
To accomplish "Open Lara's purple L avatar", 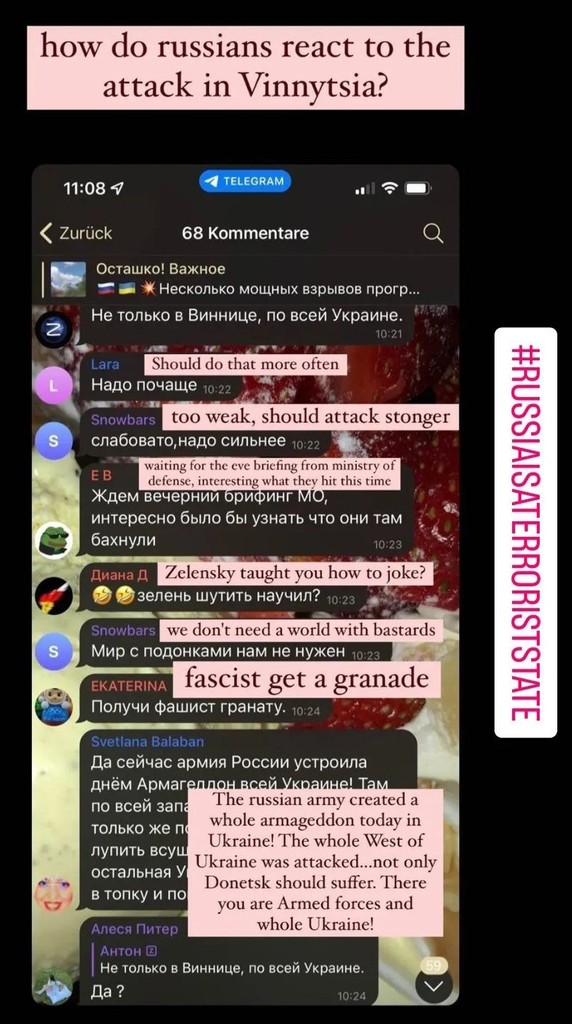I will pyautogui.click(x=54, y=385).
